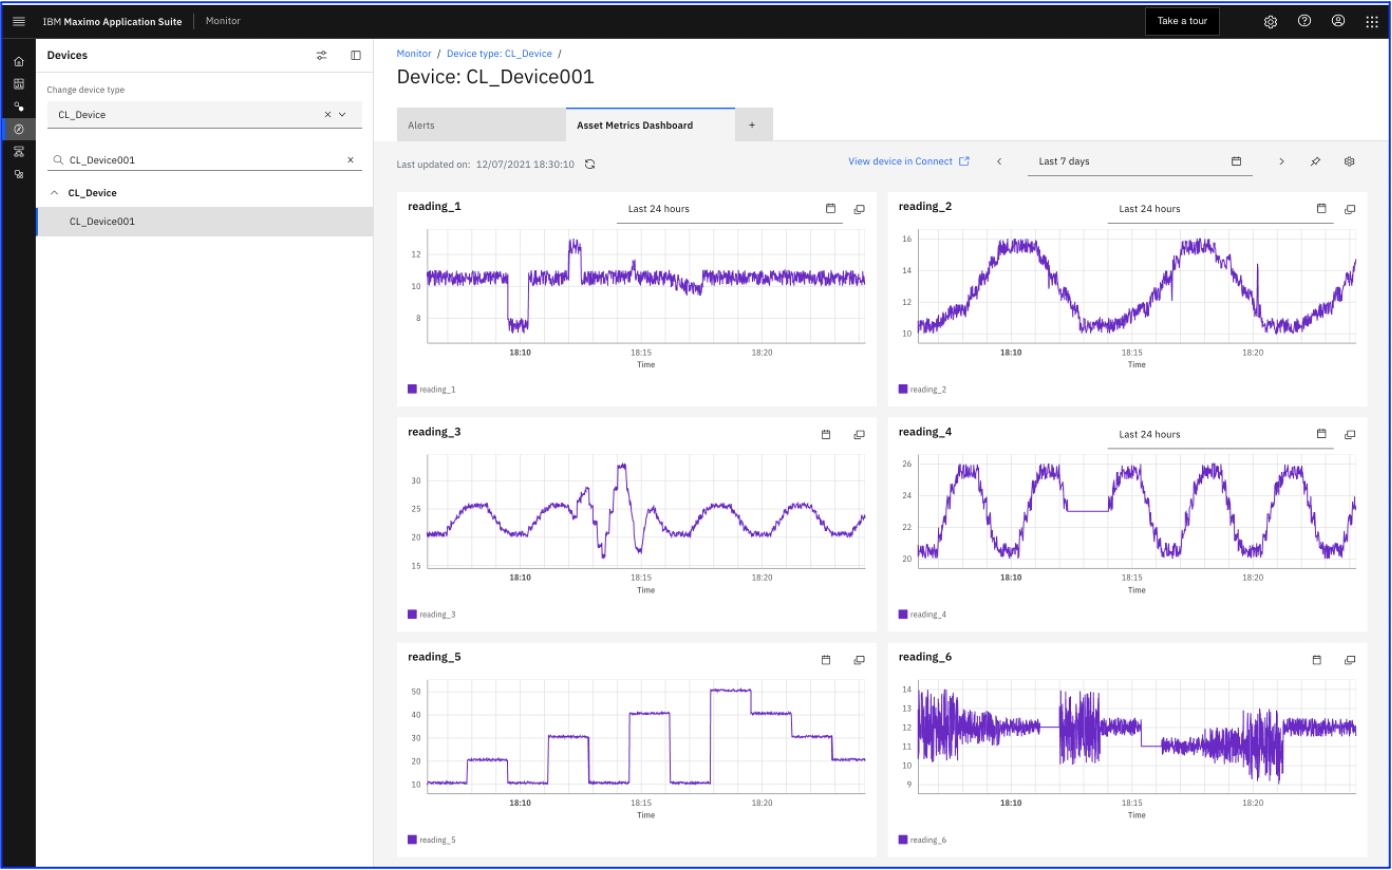Open the bottom squares icon in the left rail

click(18, 174)
